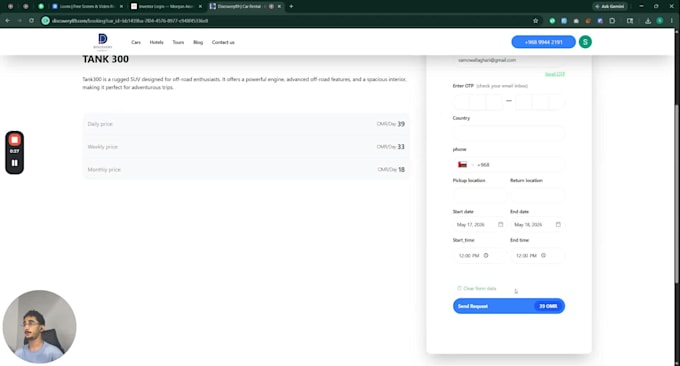Image resolution: width=680 pixels, height=366 pixels.
Task: Open the Blog menu item
Action: point(198,42)
